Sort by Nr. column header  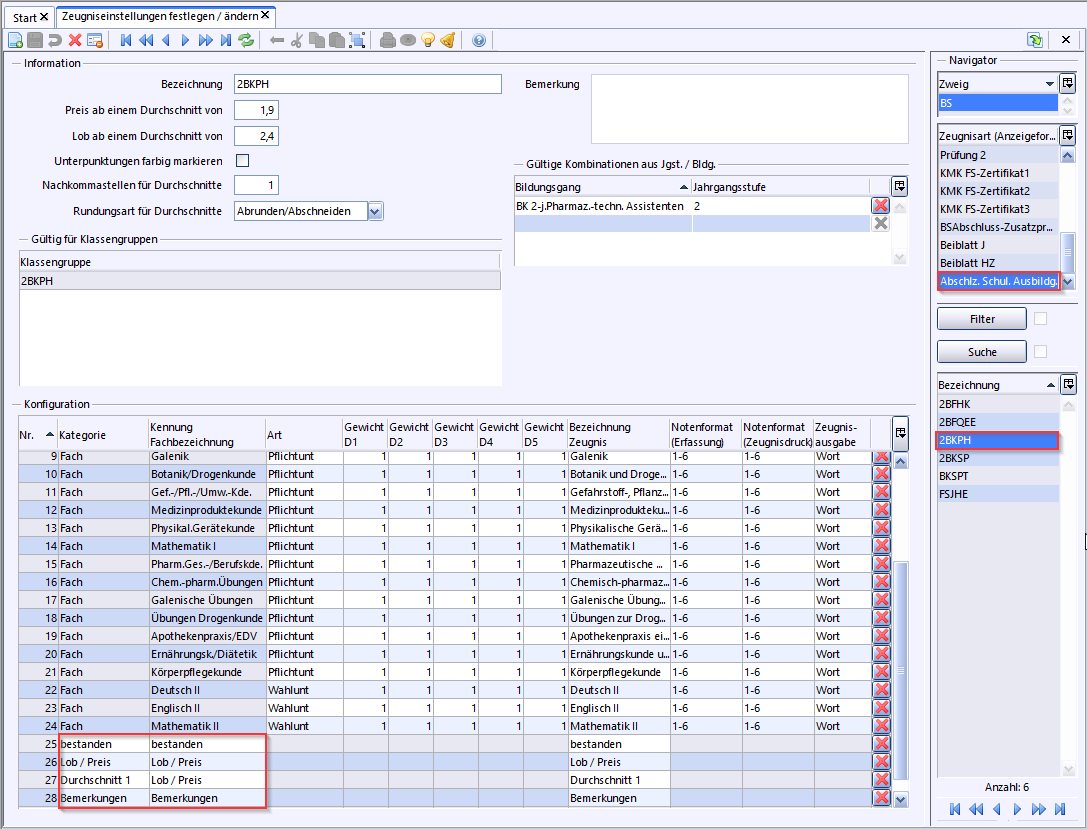click(x=37, y=435)
